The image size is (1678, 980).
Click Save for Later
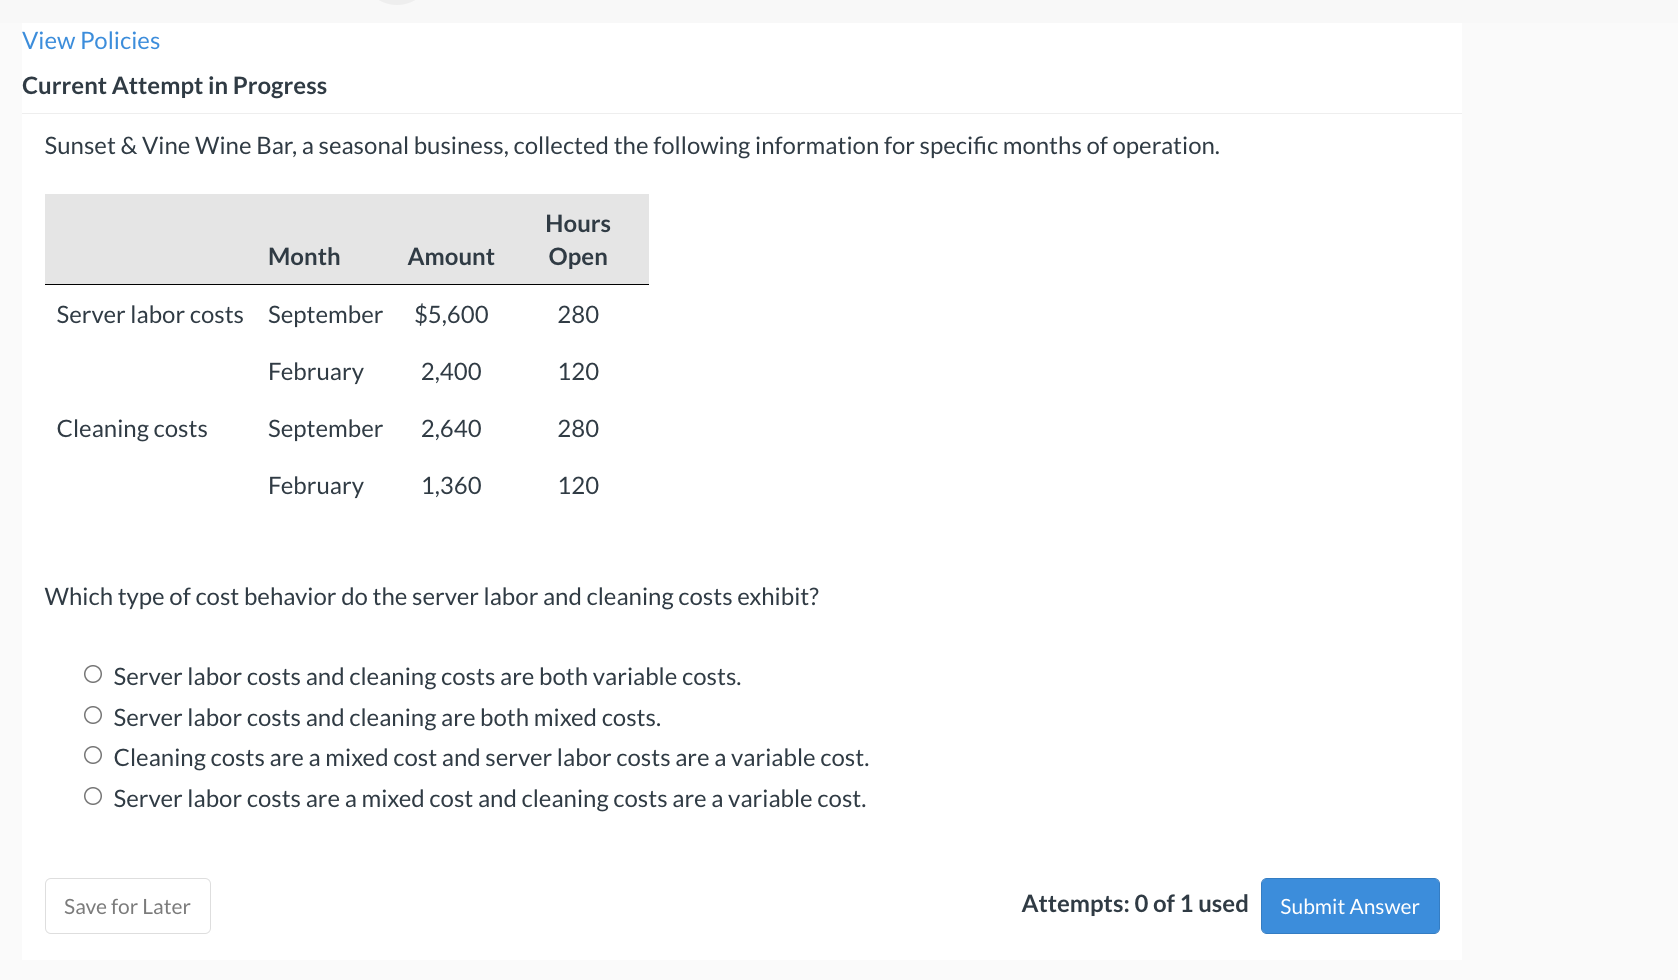[127, 906]
